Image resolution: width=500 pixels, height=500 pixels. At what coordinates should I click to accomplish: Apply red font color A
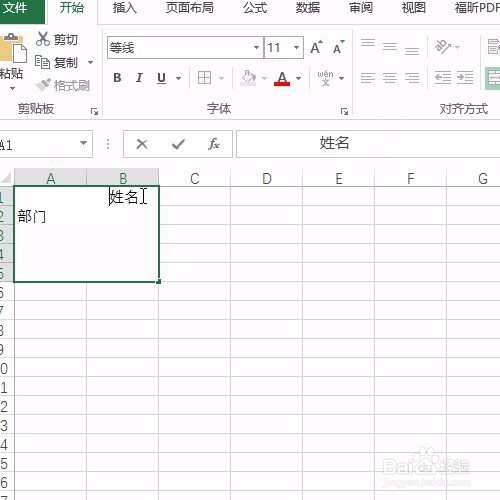pos(282,79)
